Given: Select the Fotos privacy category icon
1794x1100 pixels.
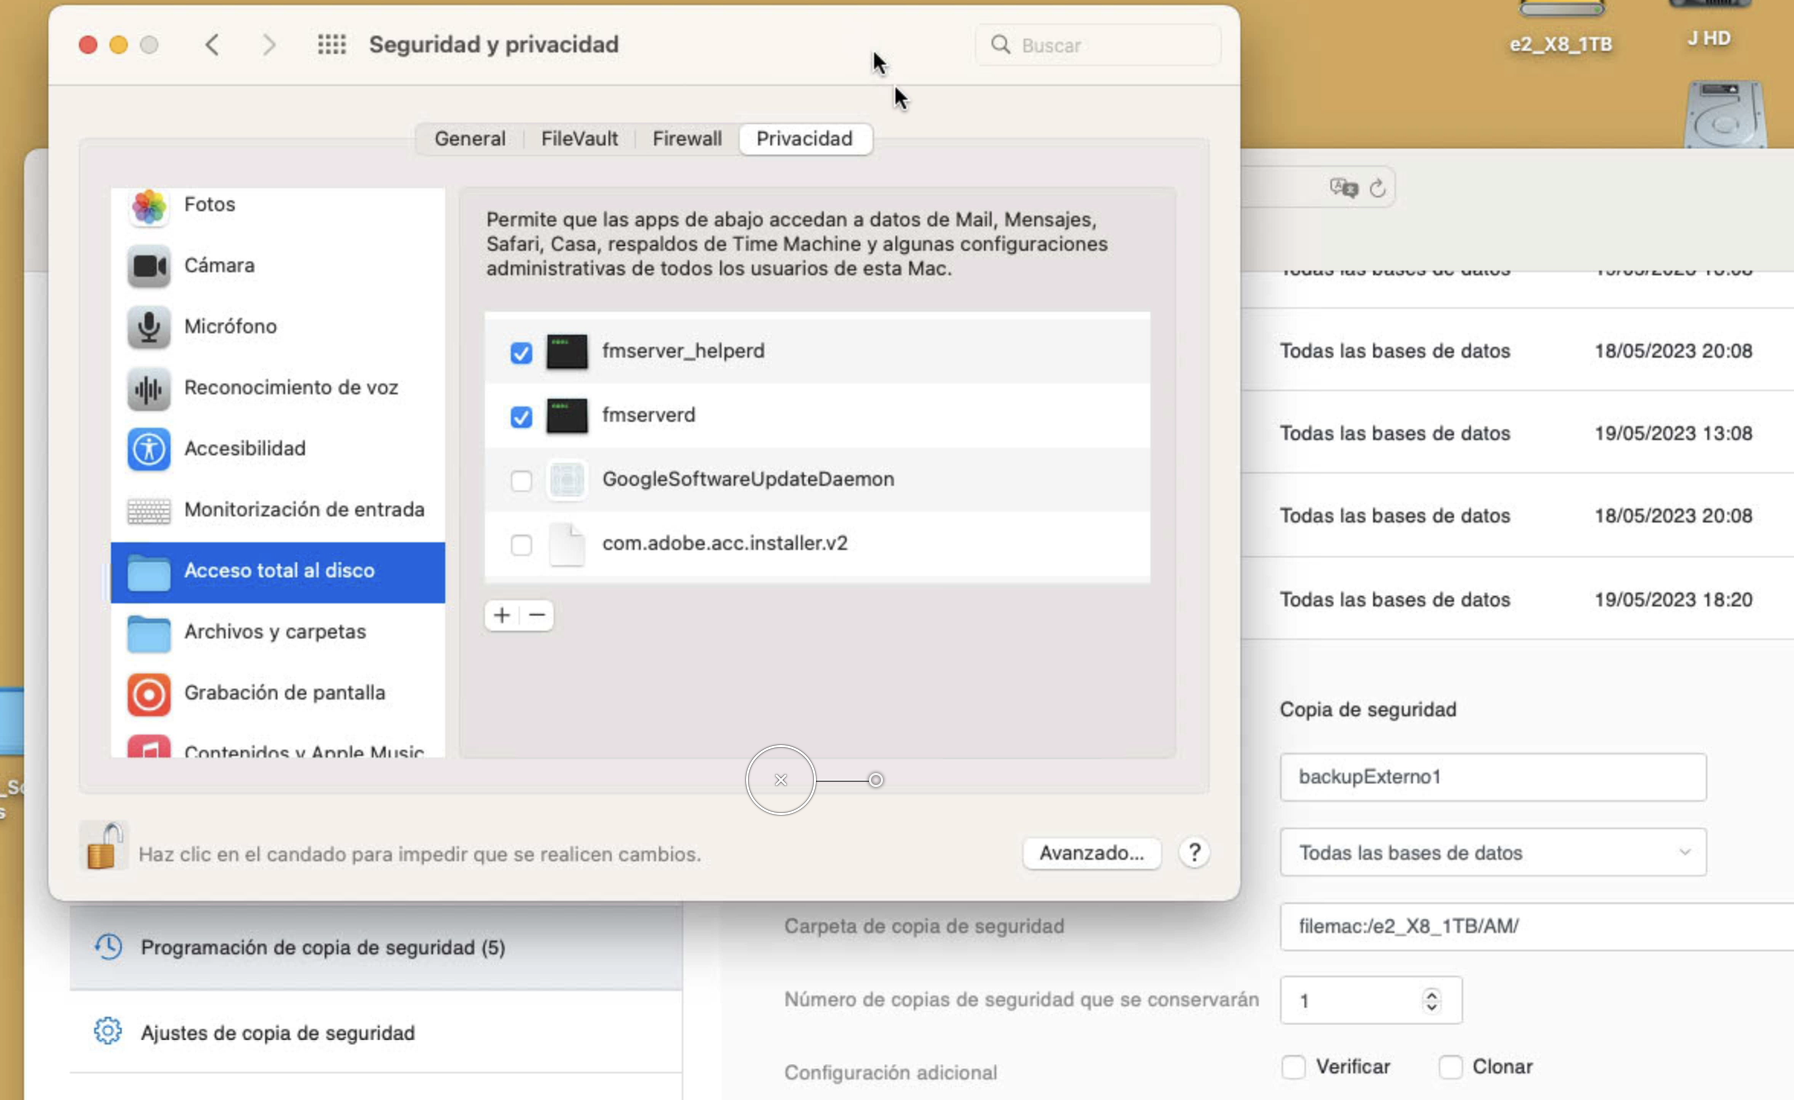Looking at the screenshot, I should (148, 205).
